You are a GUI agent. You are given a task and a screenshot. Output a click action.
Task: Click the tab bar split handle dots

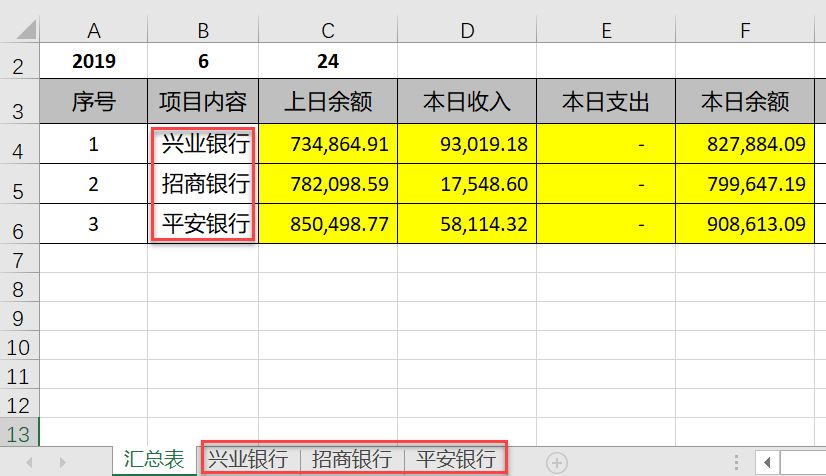736,462
